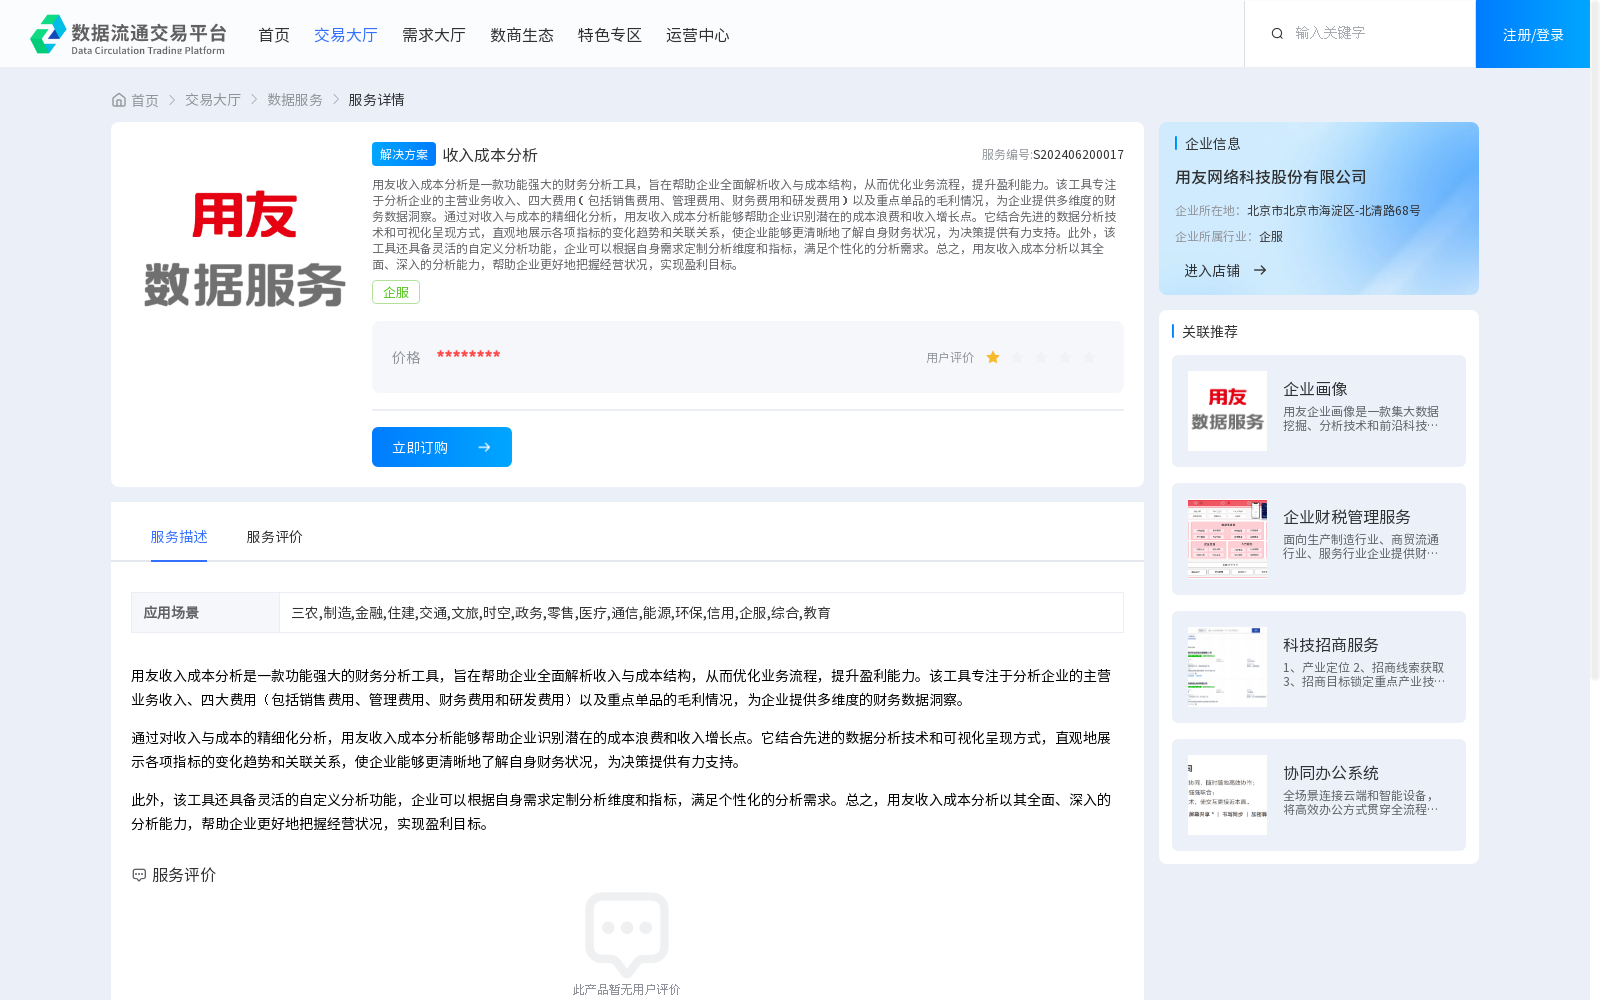The height and width of the screenshot is (1000, 1600).
Task: Click the service number S202406200017
Action: [1078, 155]
